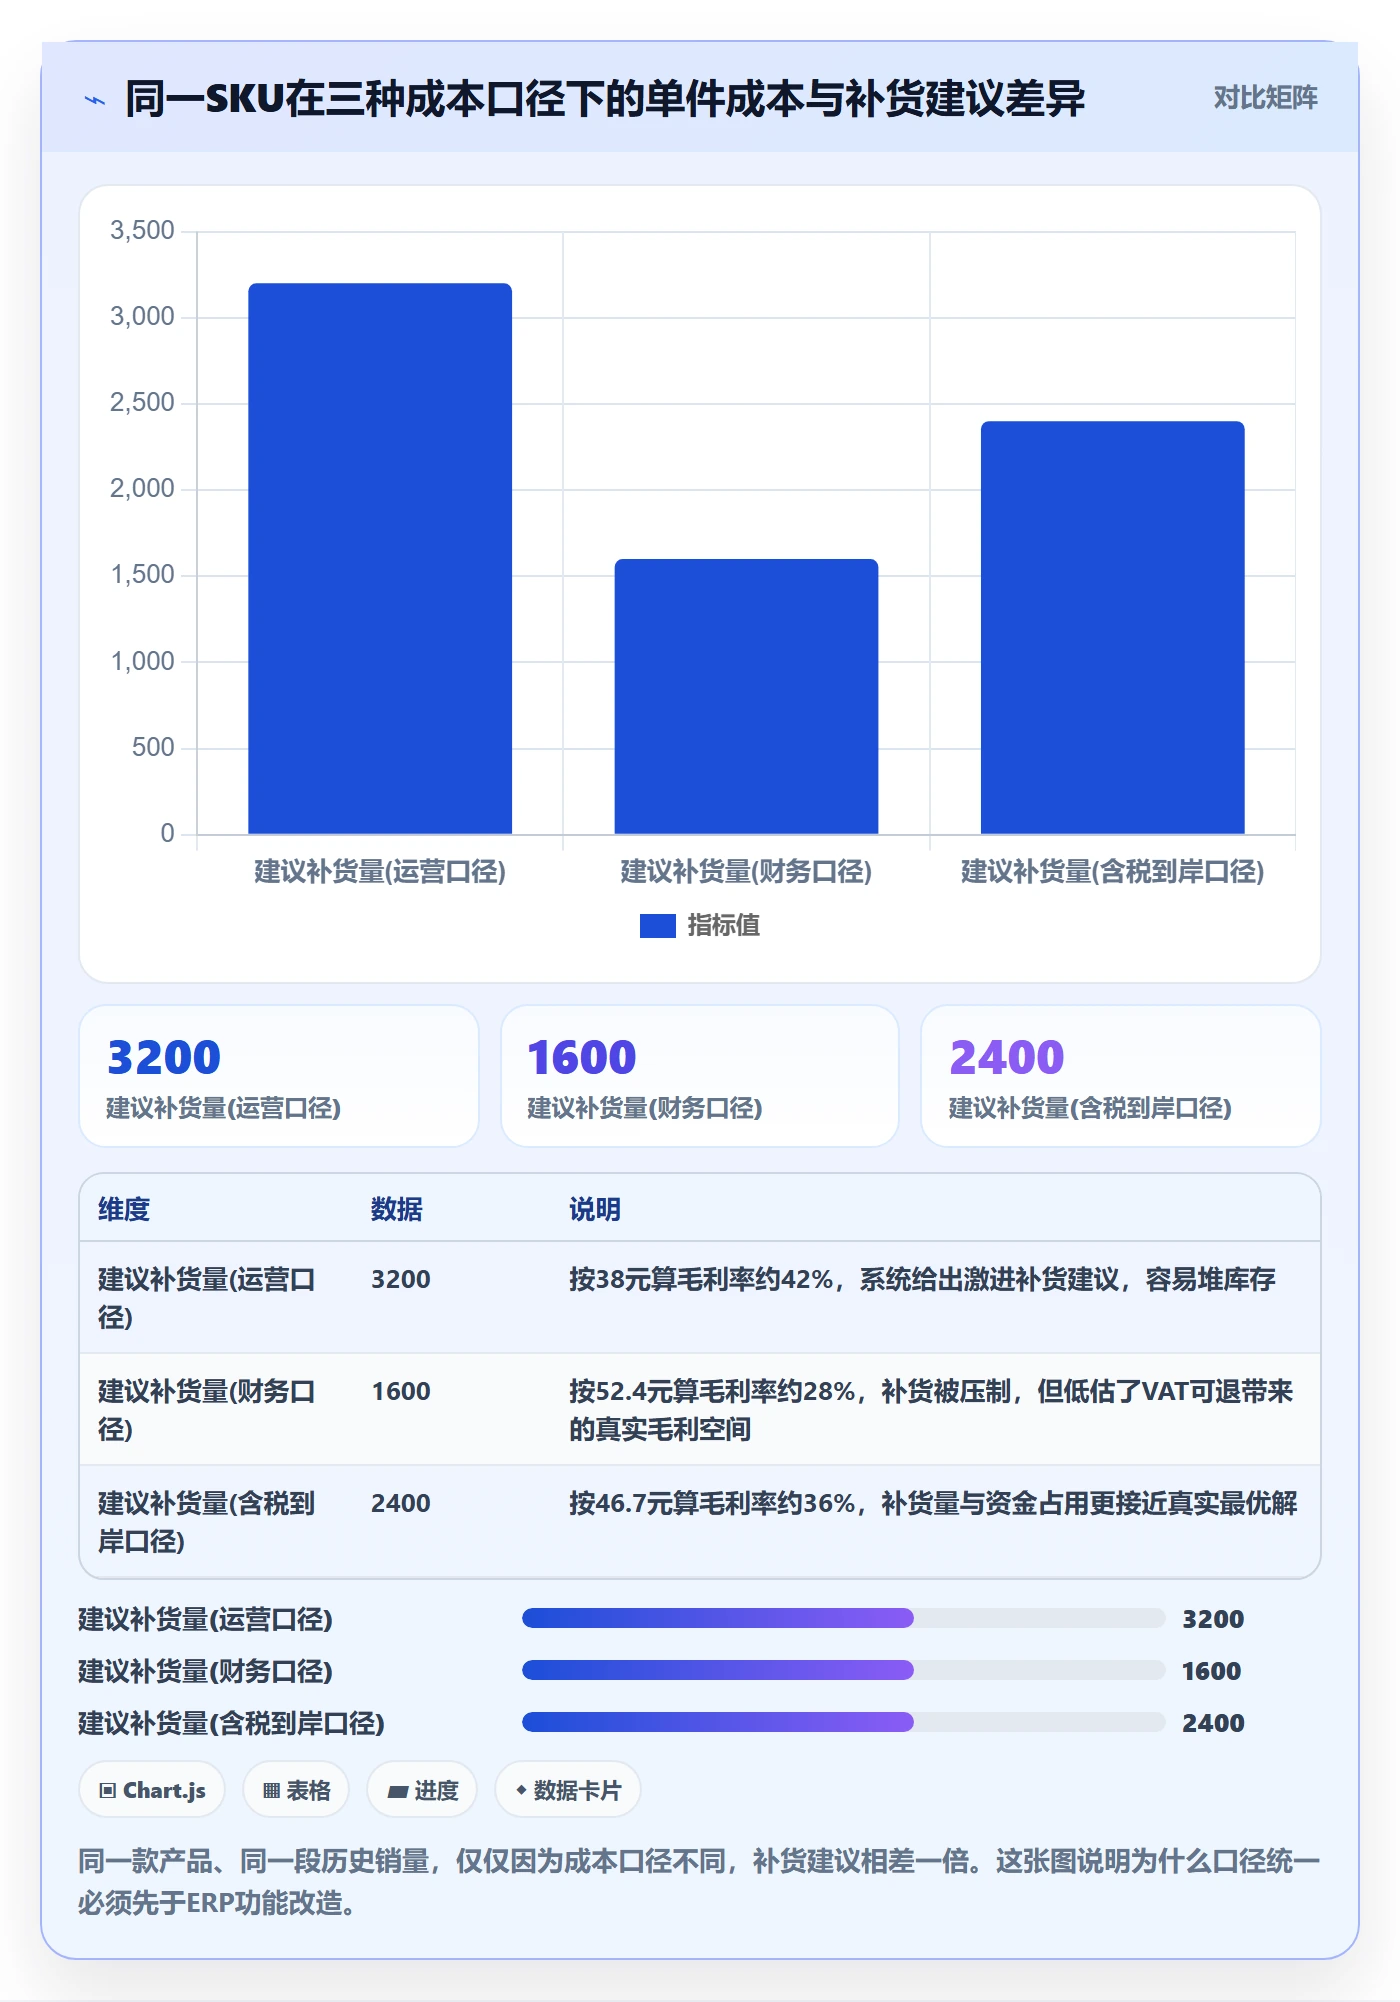Click table cell with value 3200

[x=401, y=1280]
